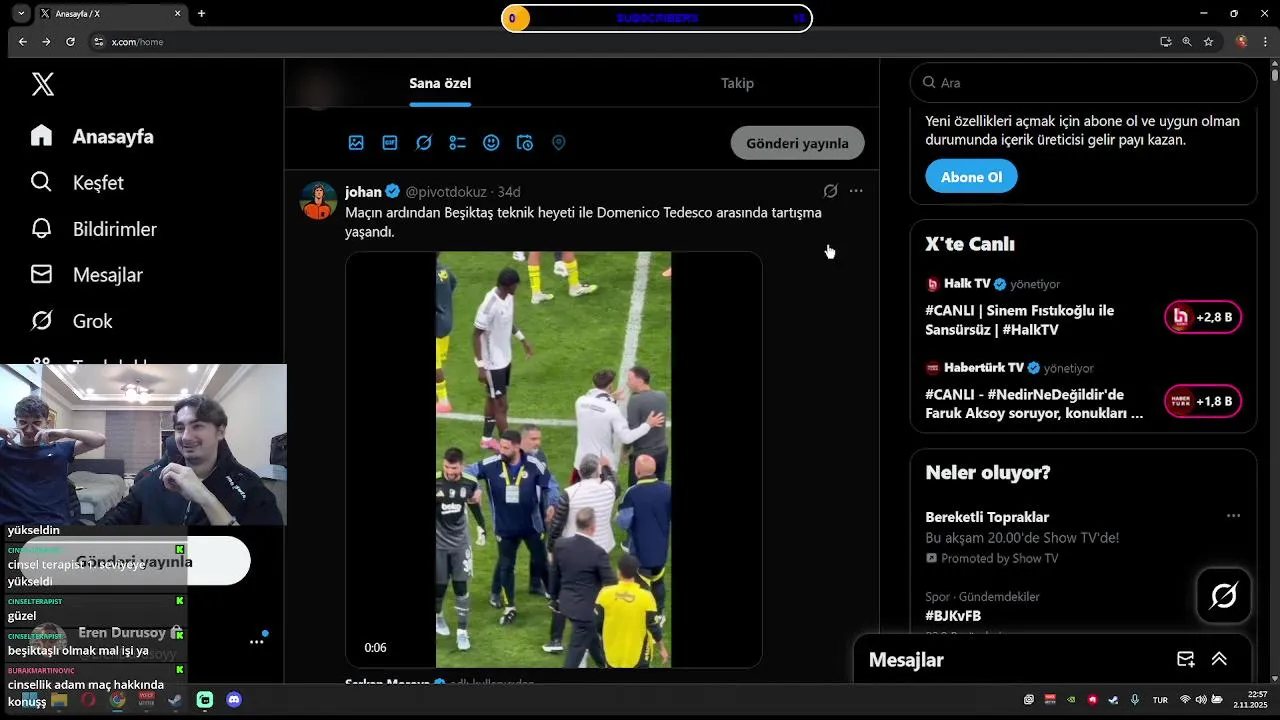Open Steam from the taskbar
The height and width of the screenshot is (720, 1280).
pos(175,700)
